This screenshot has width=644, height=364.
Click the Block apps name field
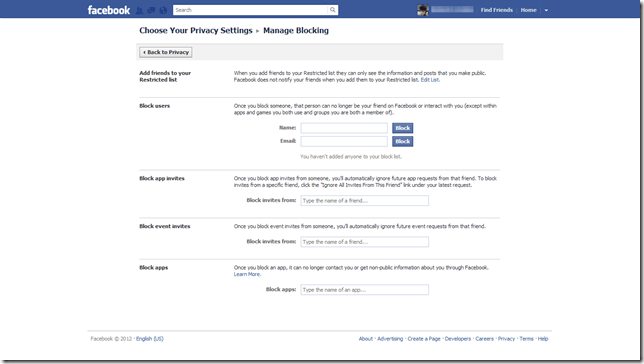click(x=364, y=290)
